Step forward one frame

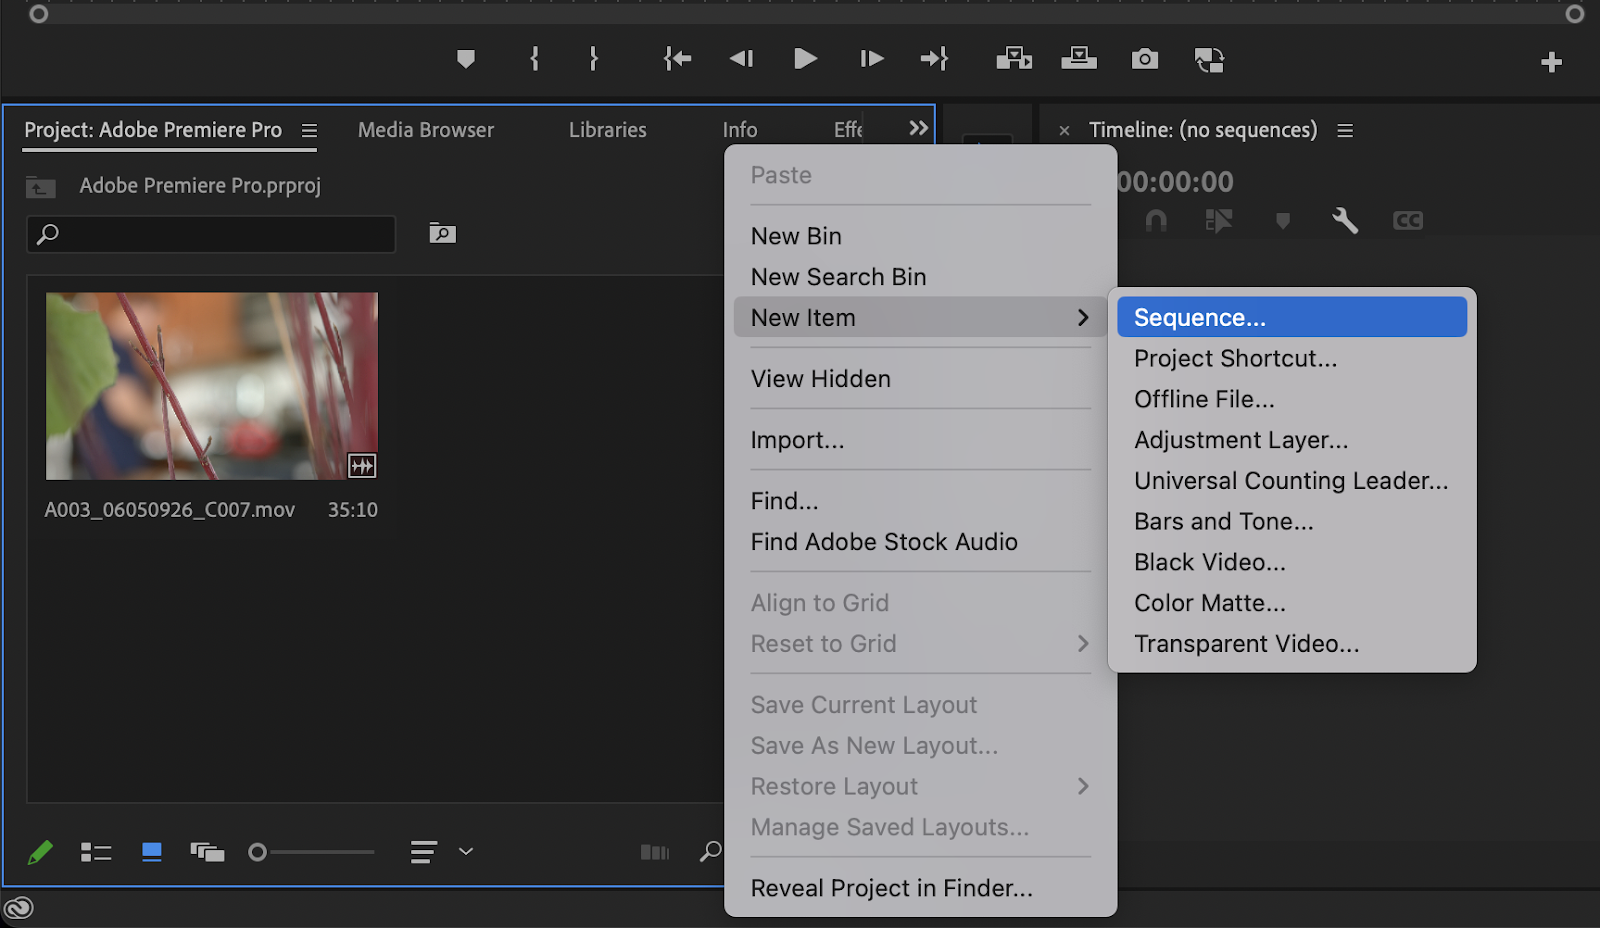(871, 59)
